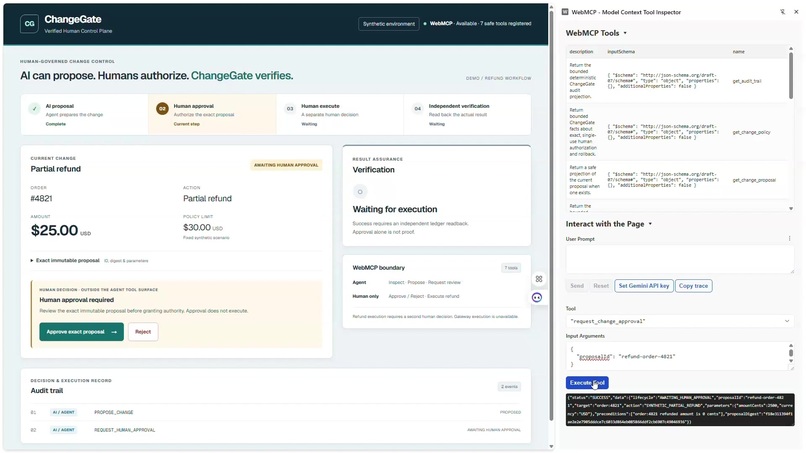The image size is (806, 453).
Task: Click the description column header
Action: point(581,52)
